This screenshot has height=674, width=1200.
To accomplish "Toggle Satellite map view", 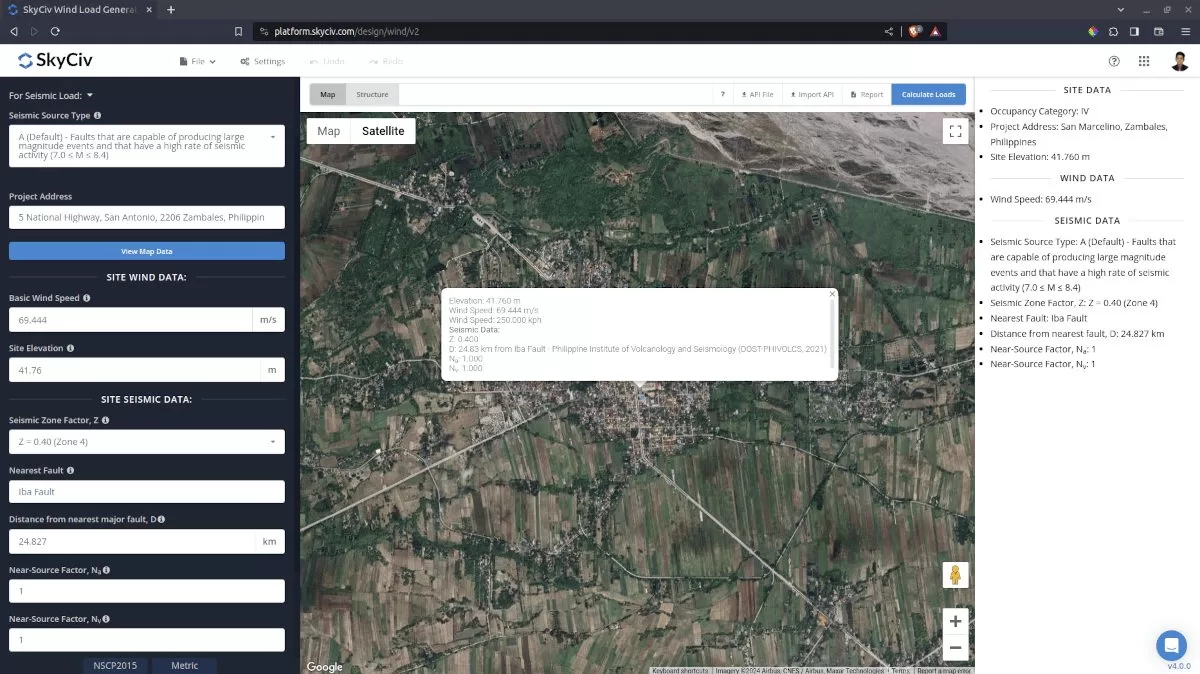I will point(385,130).
